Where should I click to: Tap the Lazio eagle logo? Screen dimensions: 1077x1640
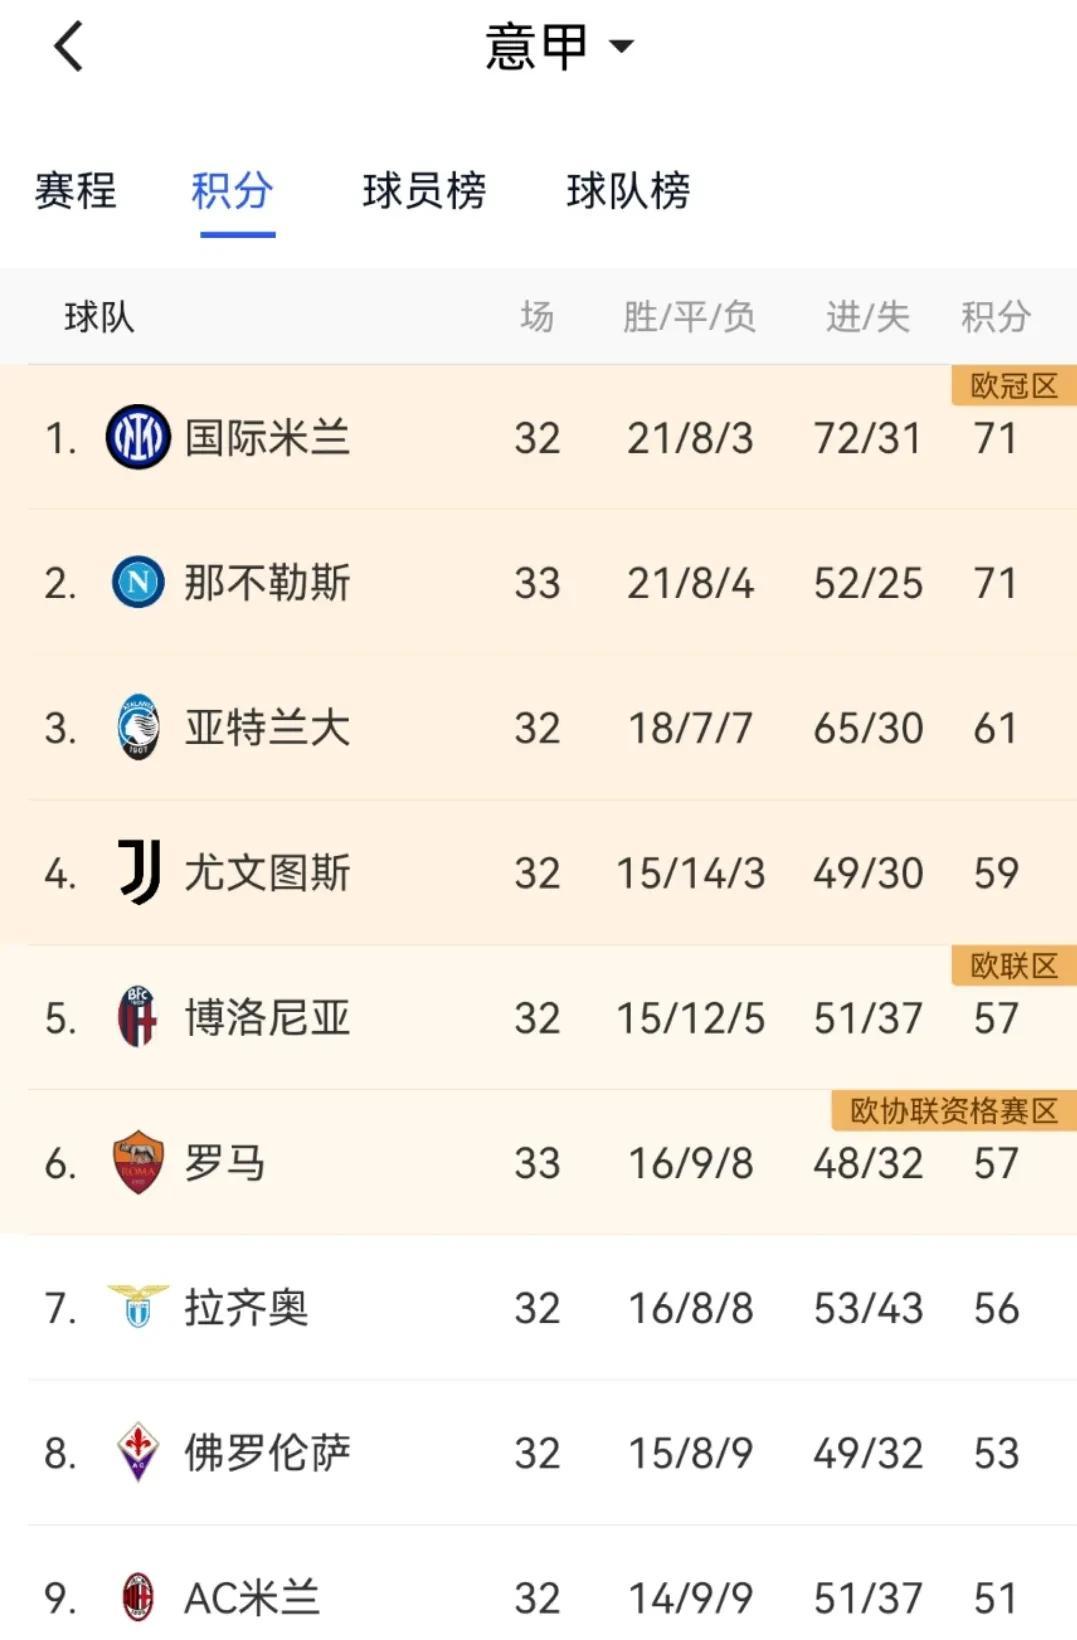point(138,1306)
